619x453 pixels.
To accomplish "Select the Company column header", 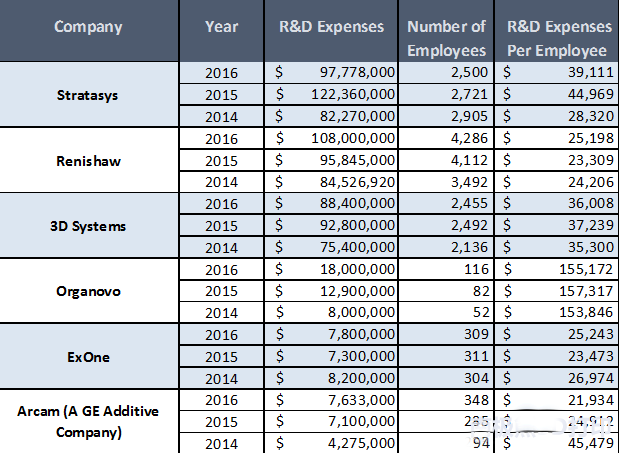I will (89, 30).
